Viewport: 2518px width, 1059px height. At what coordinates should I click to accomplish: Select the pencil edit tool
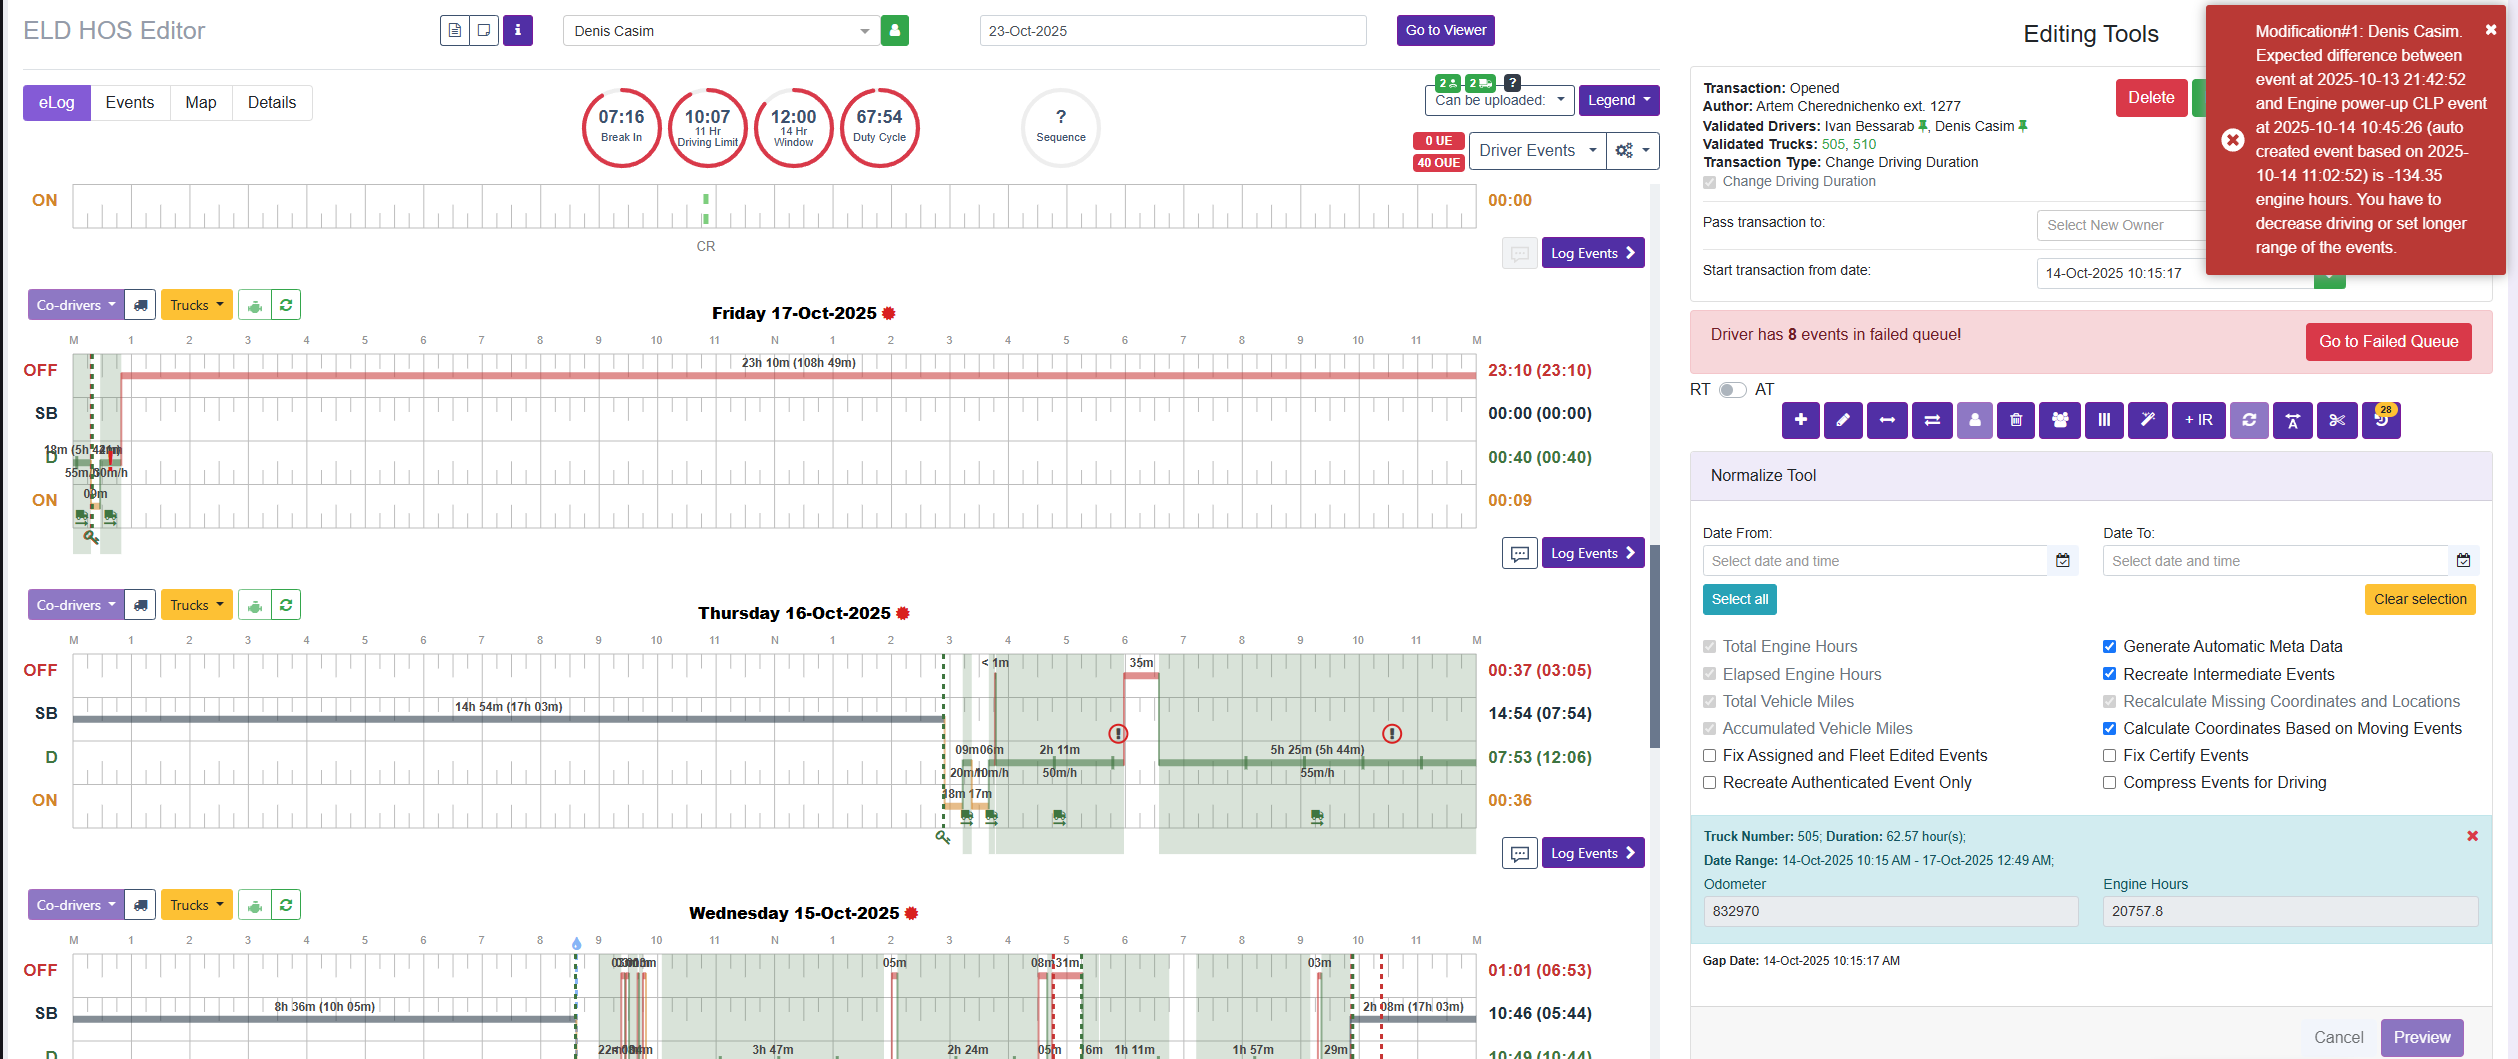(1843, 420)
